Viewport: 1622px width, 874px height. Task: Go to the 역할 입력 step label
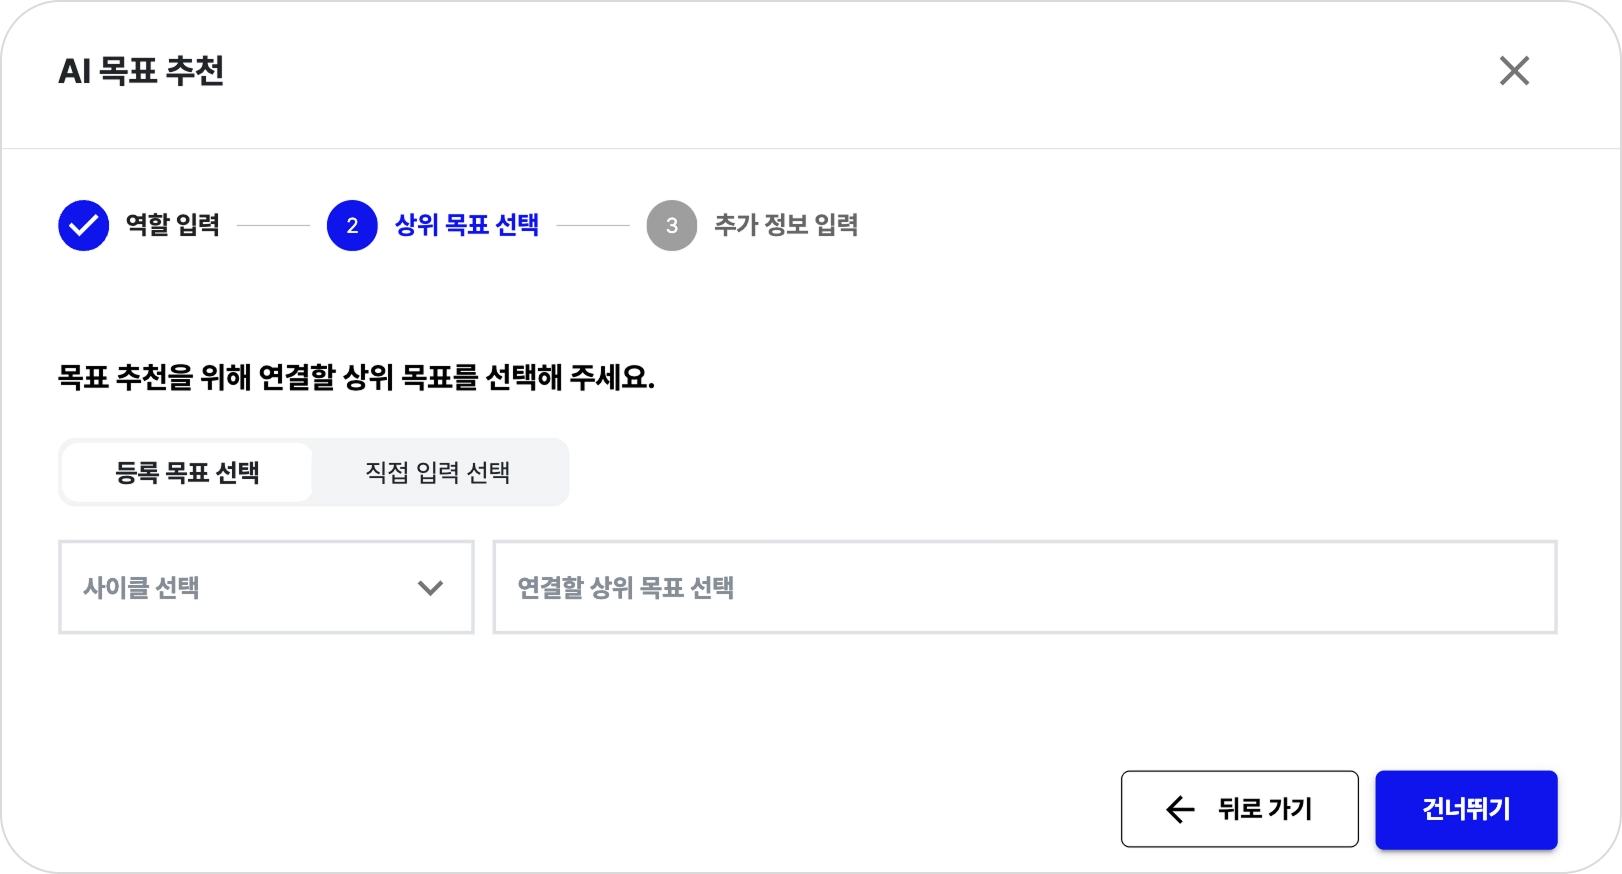[173, 226]
